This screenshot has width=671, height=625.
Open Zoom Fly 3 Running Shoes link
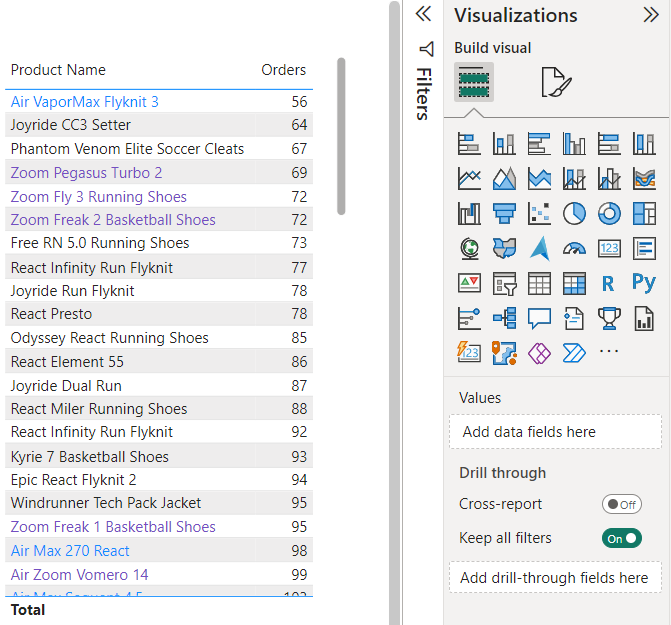tap(99, 197)
